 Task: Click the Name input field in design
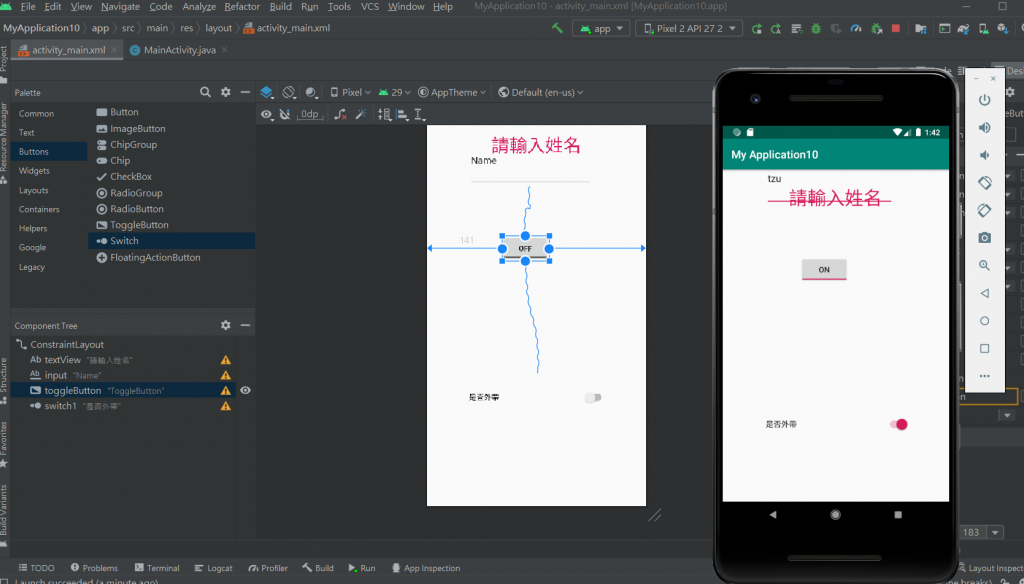530,170
